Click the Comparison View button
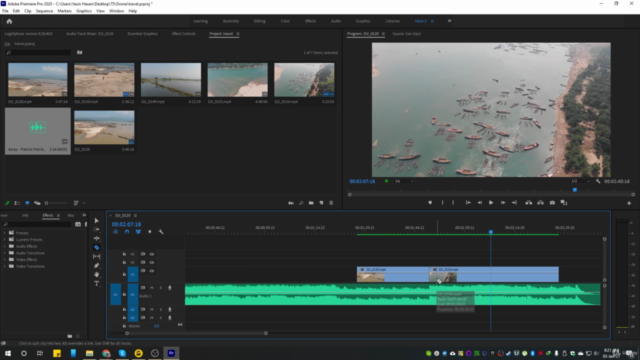Image resolution: width=640 pixels, height=360 pixels. 564,202
